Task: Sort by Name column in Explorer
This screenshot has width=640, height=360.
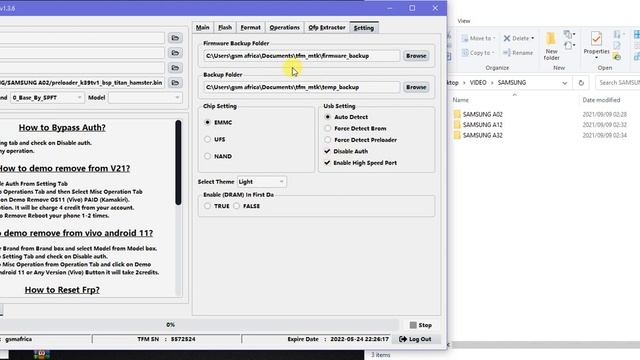Action: [461, 100]
